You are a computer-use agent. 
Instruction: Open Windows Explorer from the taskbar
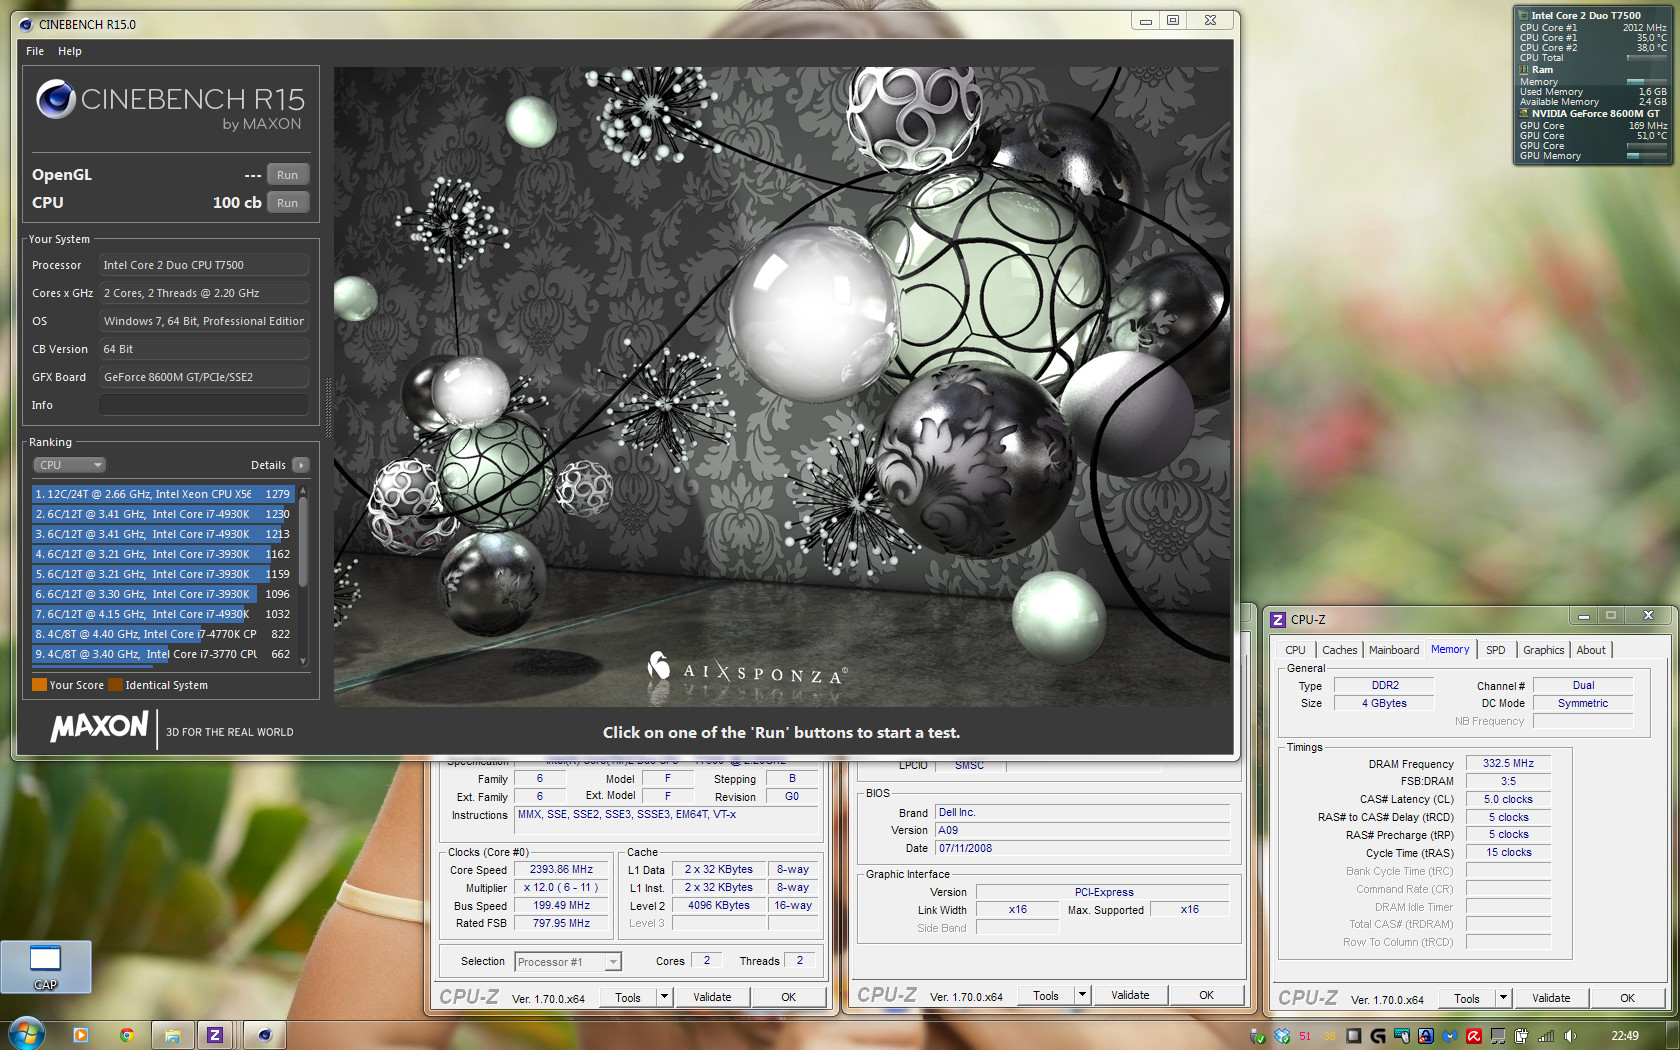pos(172,1035)
